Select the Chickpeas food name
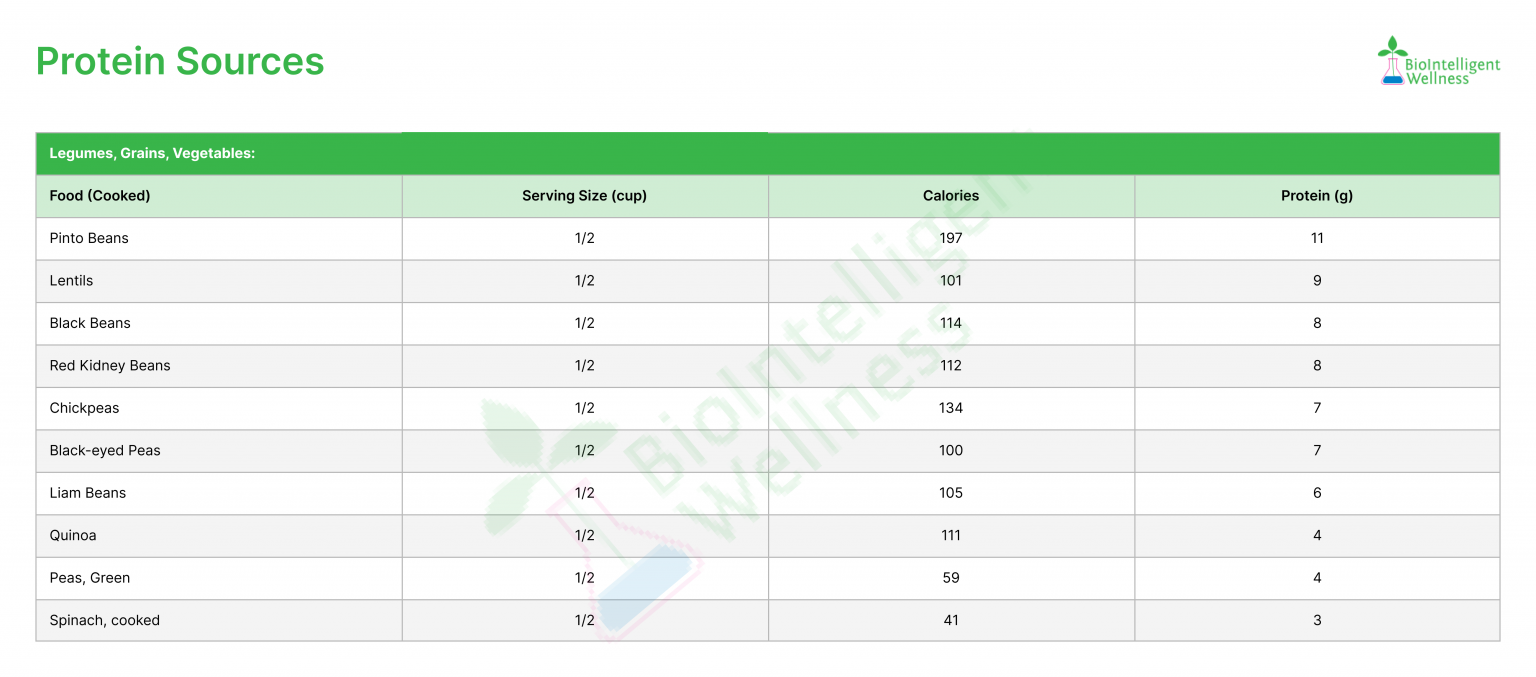This screenshot has height=677, width=1536. 84,408
